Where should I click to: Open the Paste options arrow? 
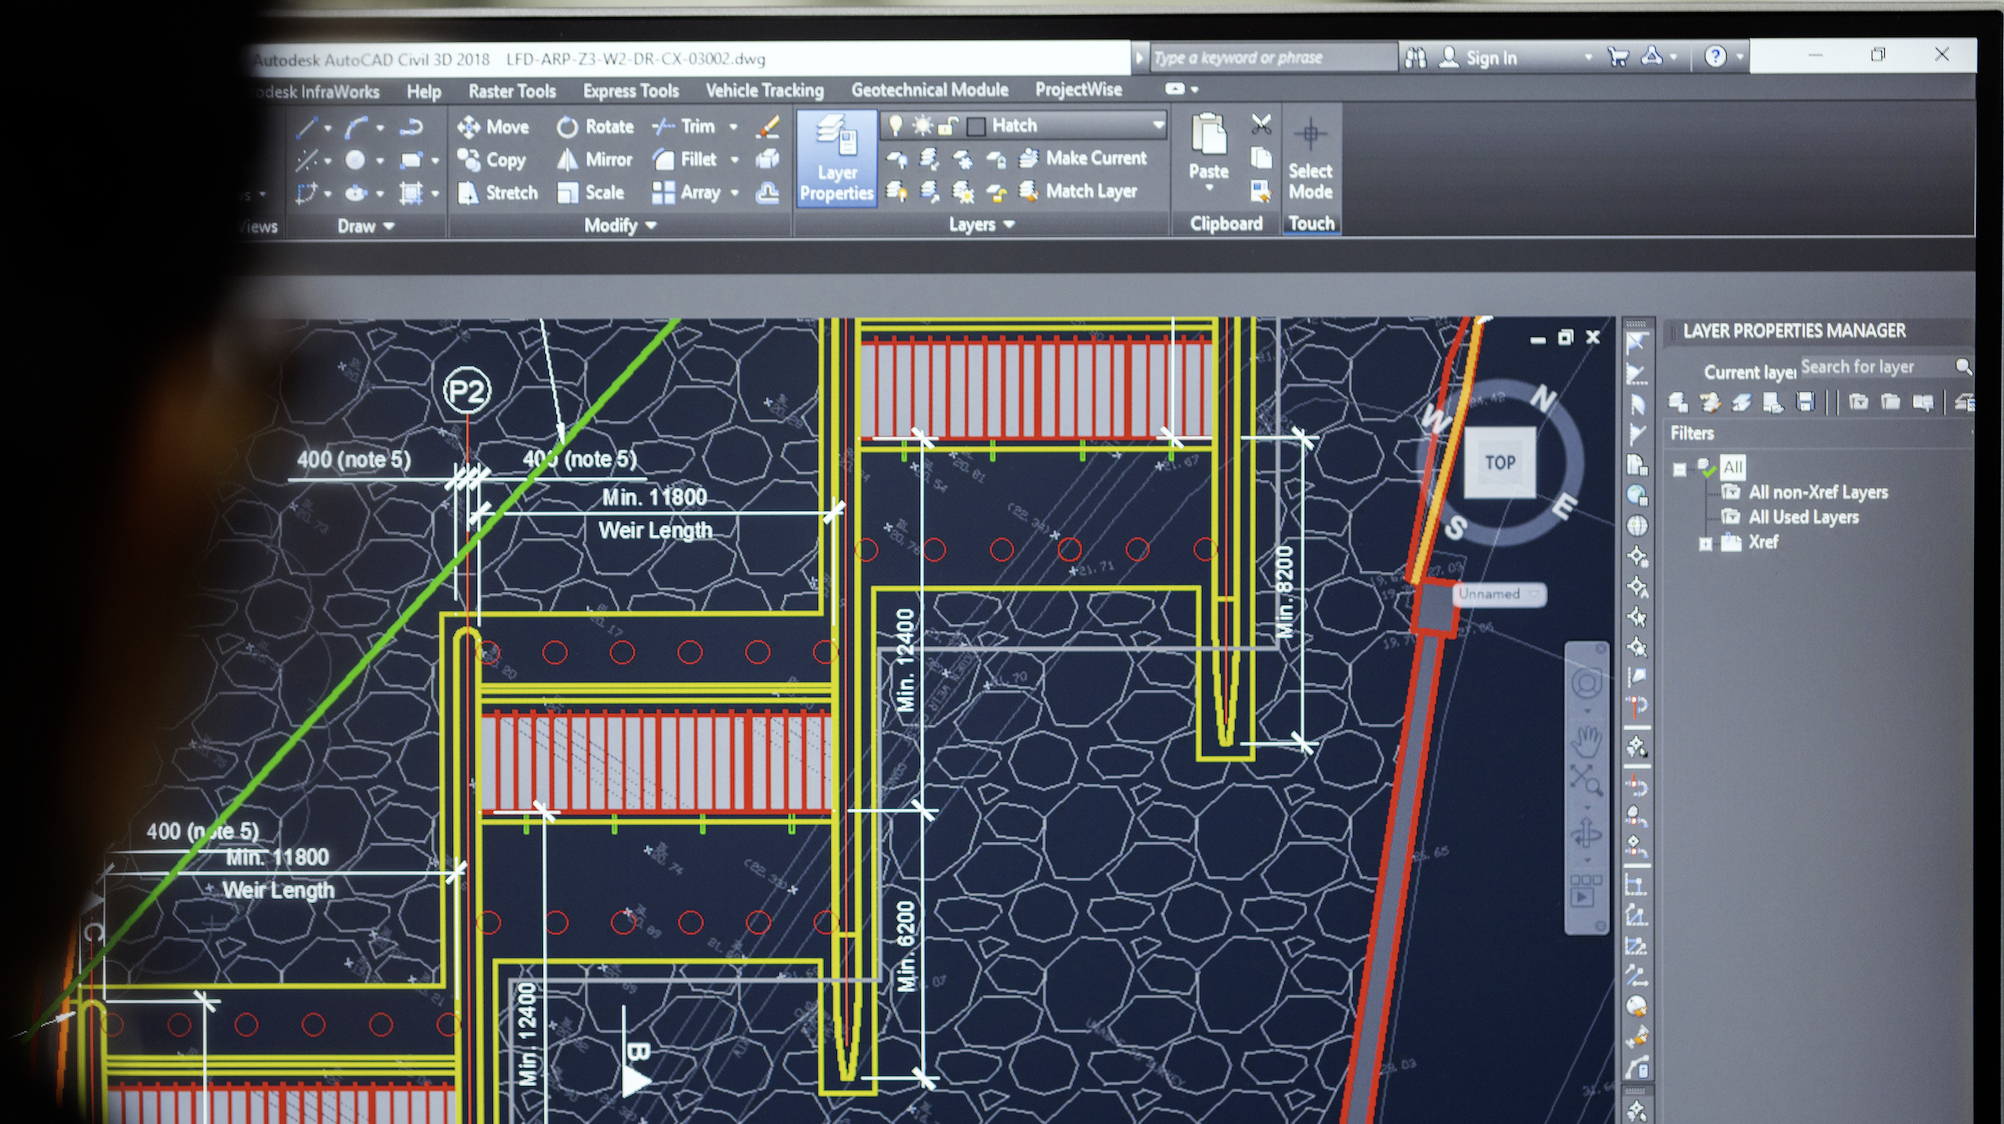(x=1208, y=188)
